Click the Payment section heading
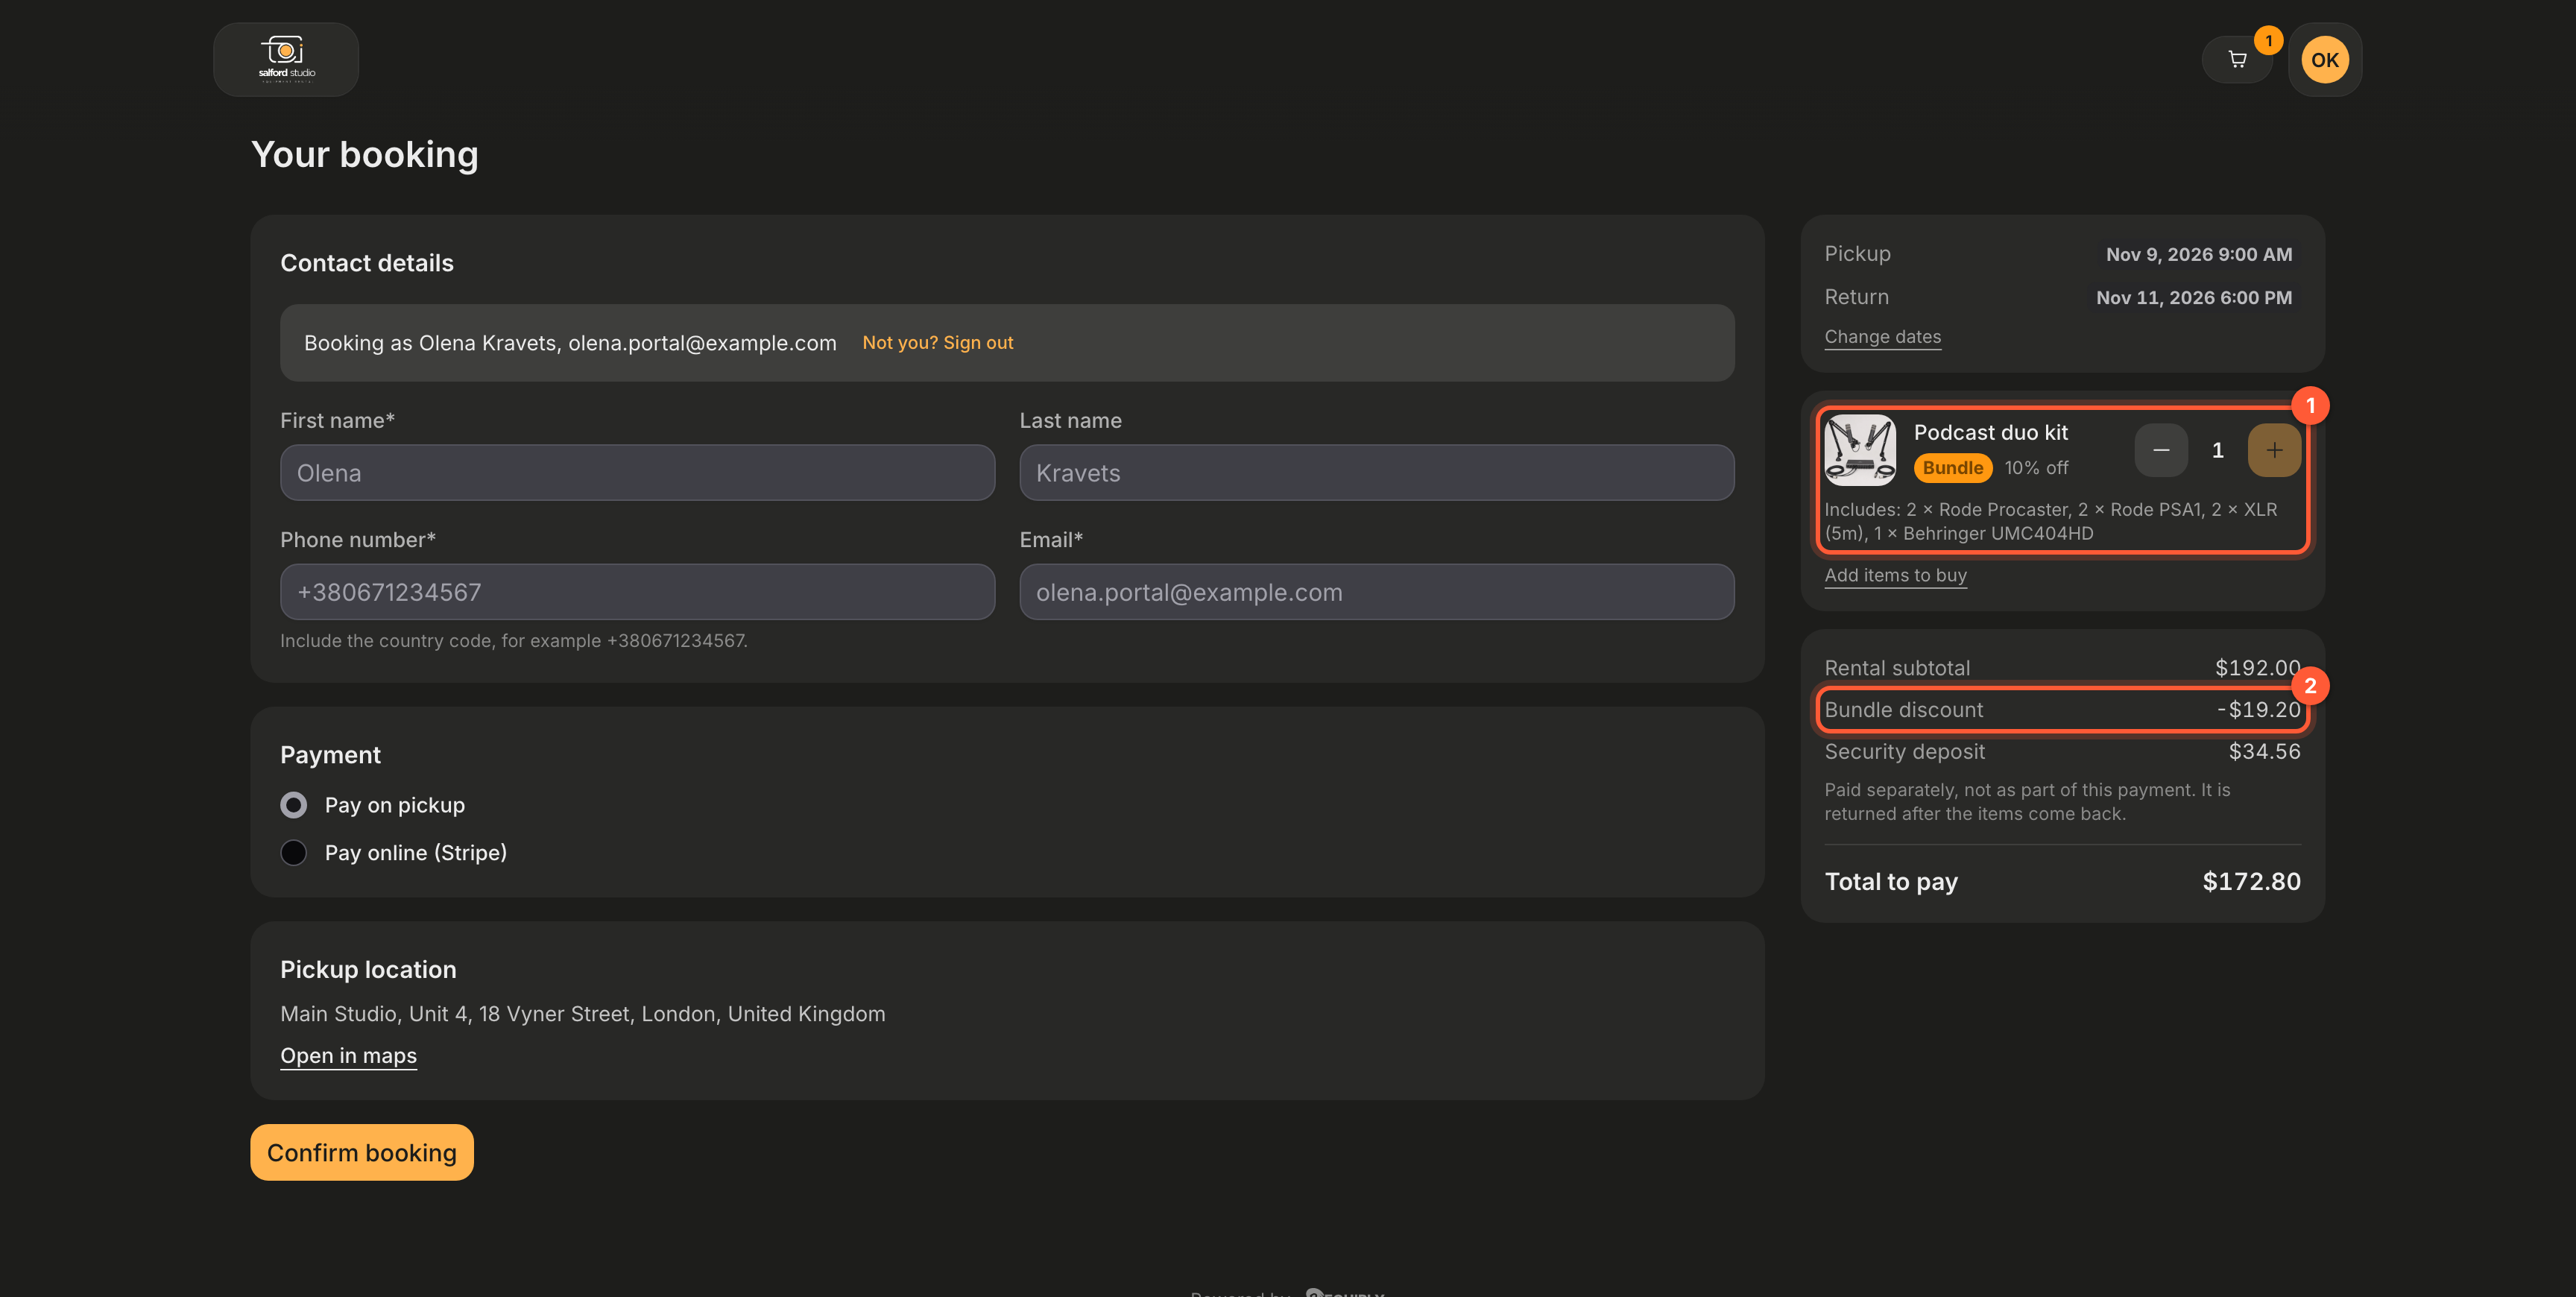This screenshot has height=1297, width=2576. click(x=330, y=755)
